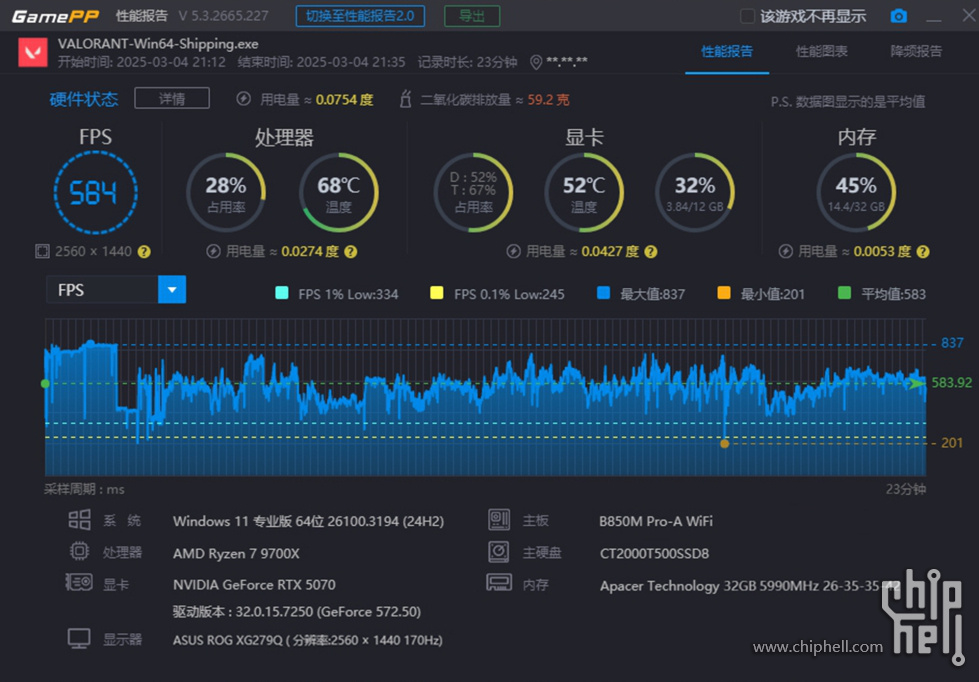Click the system Windows icon

[79, 520]
